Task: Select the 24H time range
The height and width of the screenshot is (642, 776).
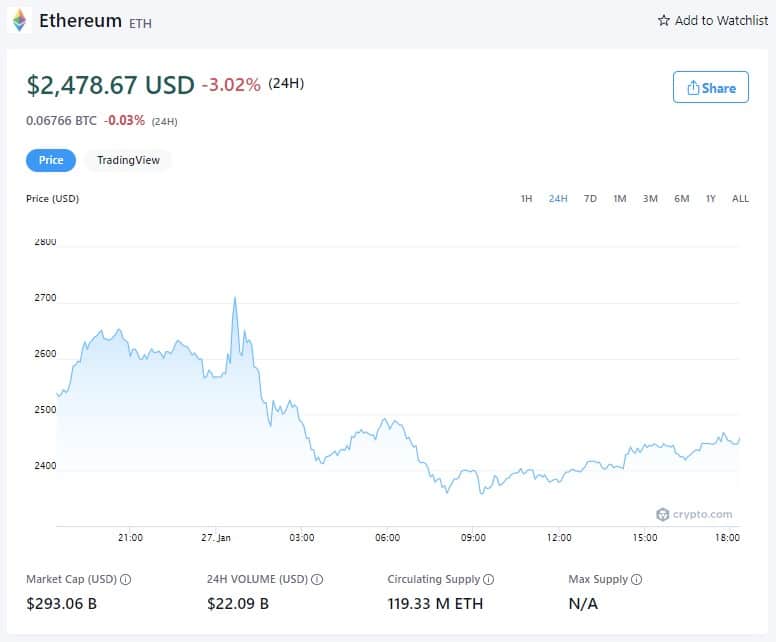Action: coord(558,198)
